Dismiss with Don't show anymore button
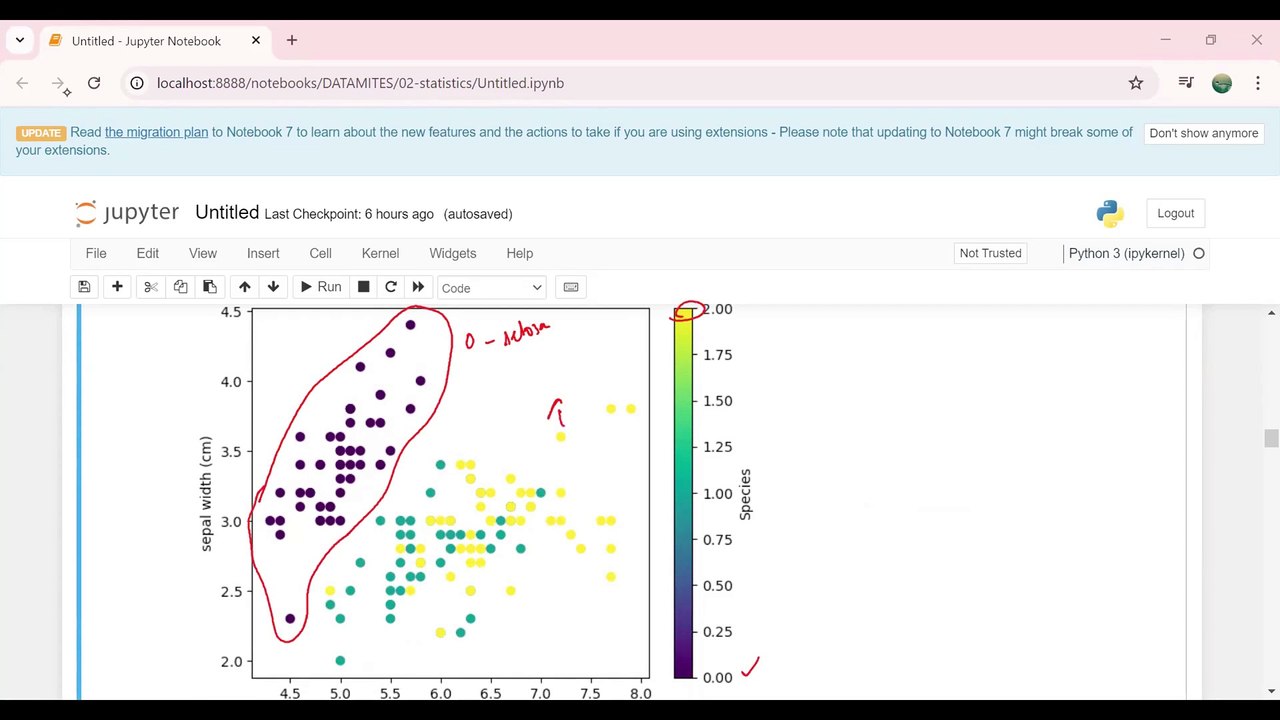The height and width of the screenshot is (720, 1280). [x=1204, y=133]
